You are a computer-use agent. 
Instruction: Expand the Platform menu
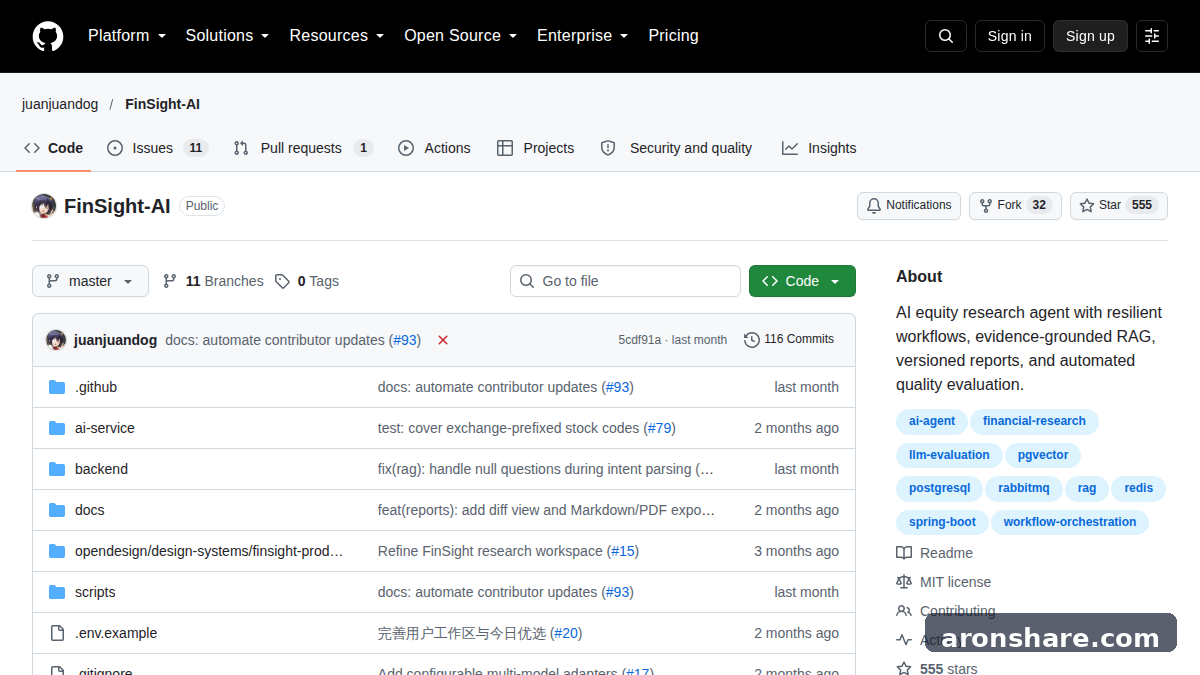click(x=127, y=36)
